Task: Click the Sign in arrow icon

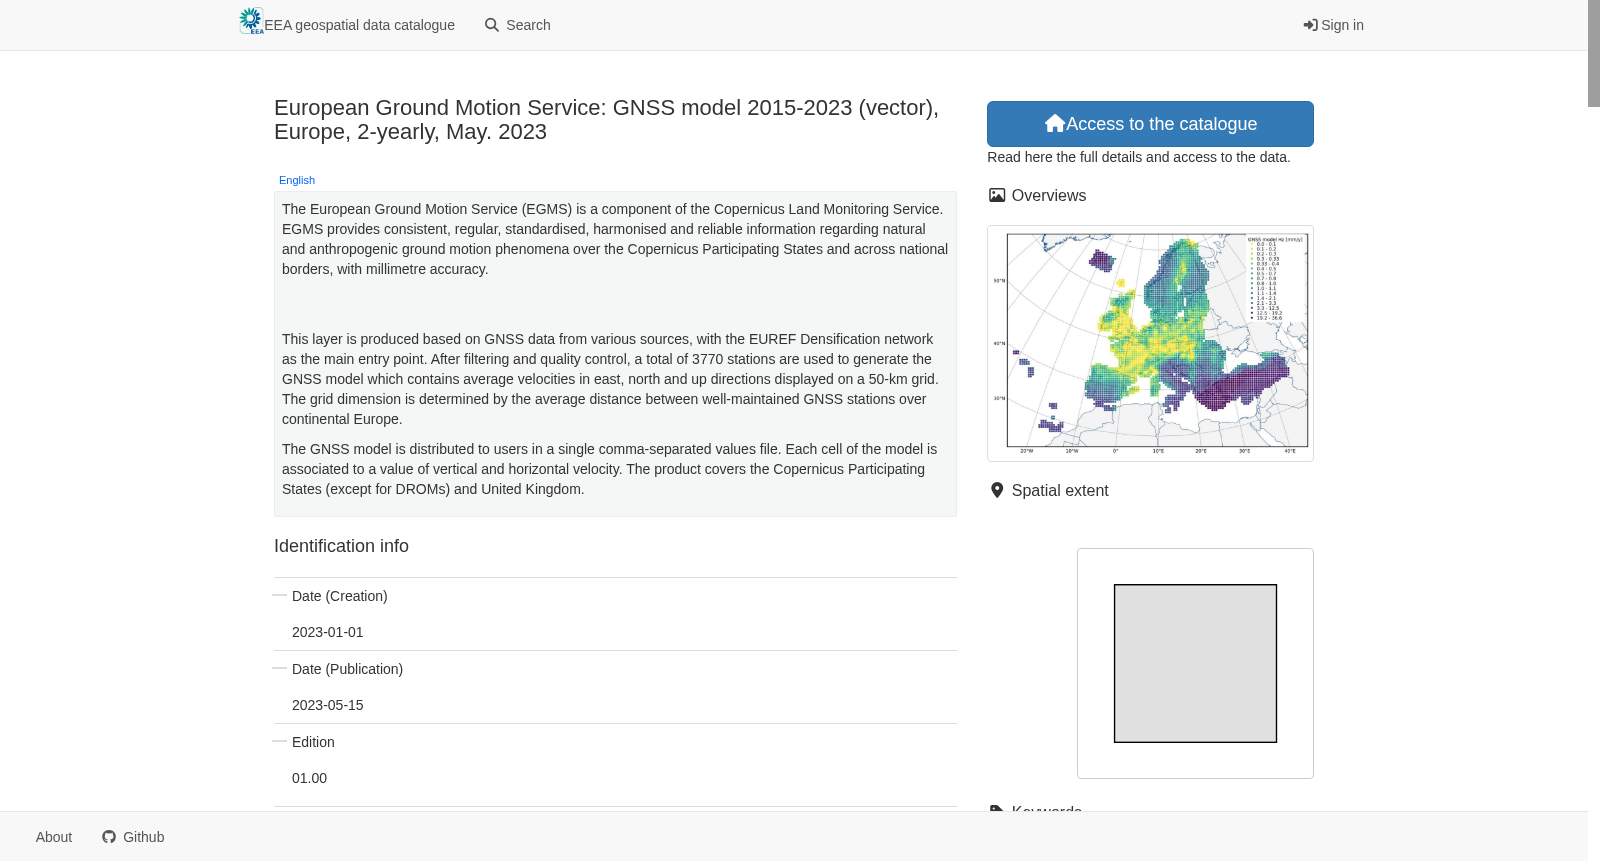Action: tap(1310, 25)
